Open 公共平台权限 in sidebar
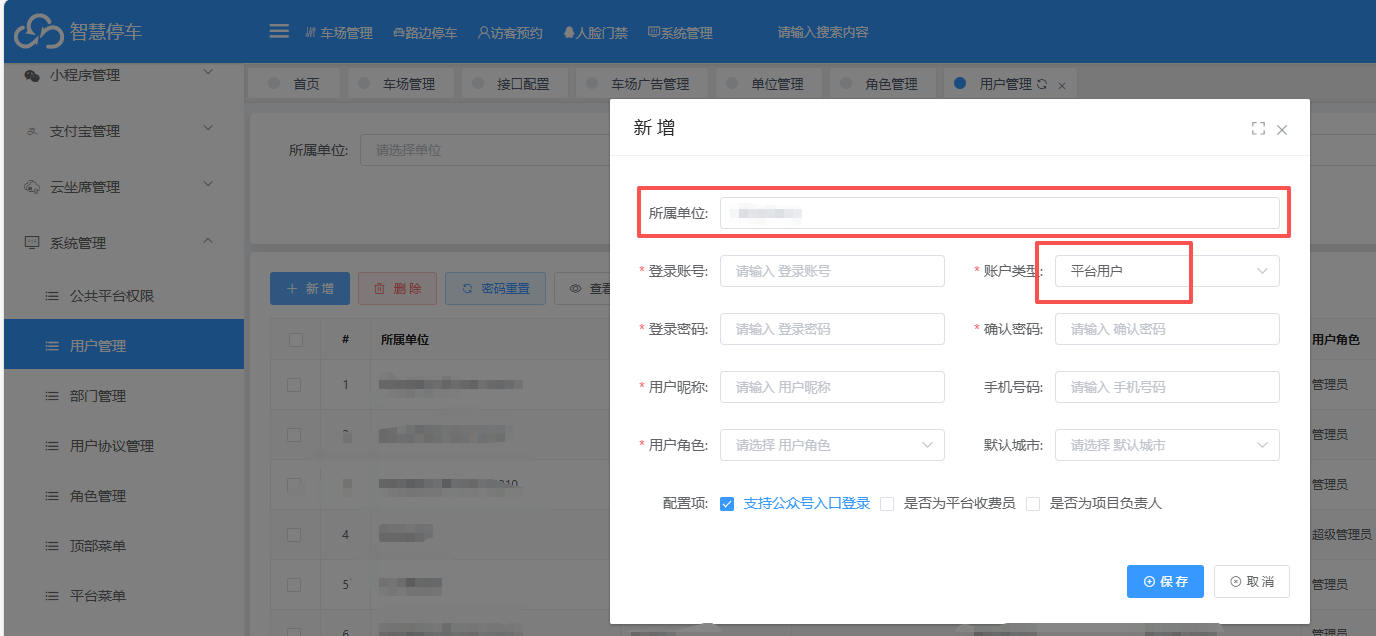 click(x=124, y=296)
